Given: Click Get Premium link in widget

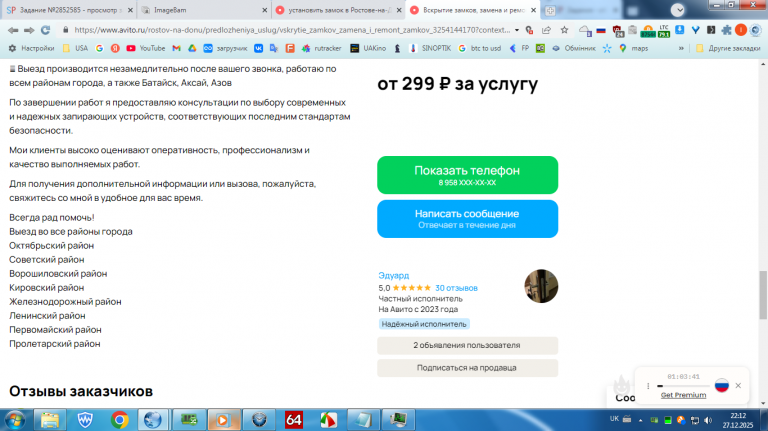Looking at the screenshot, I should tap(683, 395).
